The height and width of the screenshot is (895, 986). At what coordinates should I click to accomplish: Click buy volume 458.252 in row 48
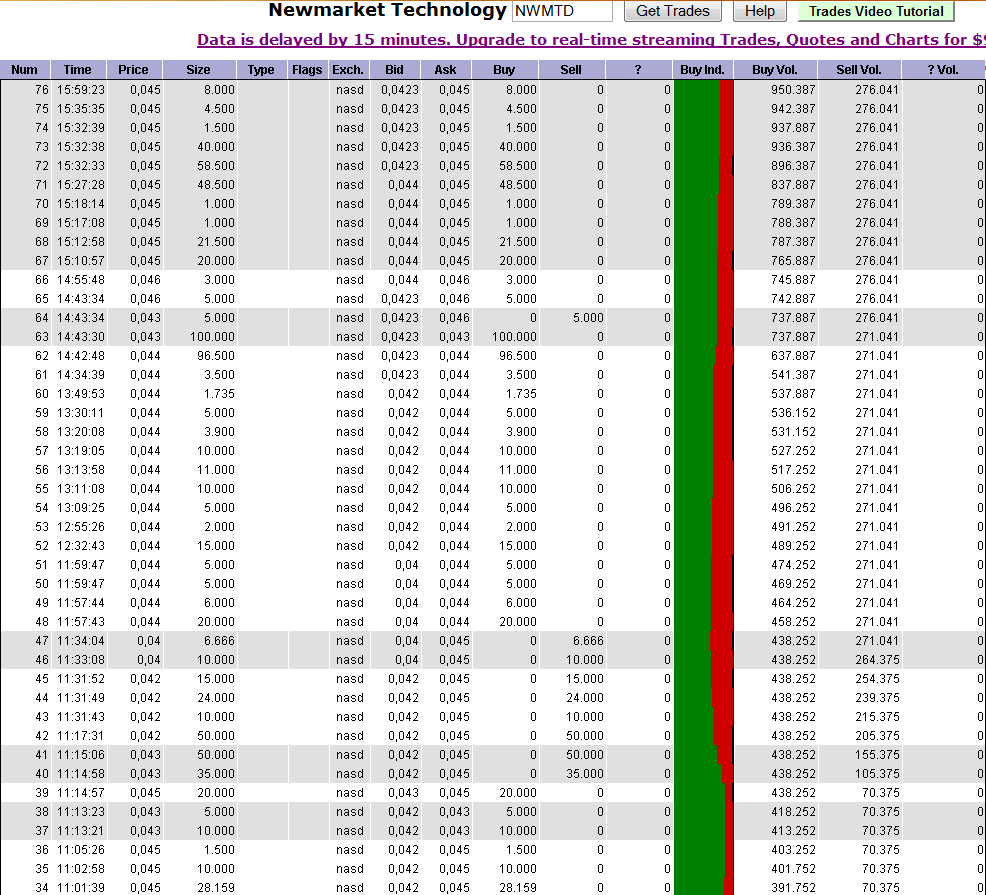point(793,622)
